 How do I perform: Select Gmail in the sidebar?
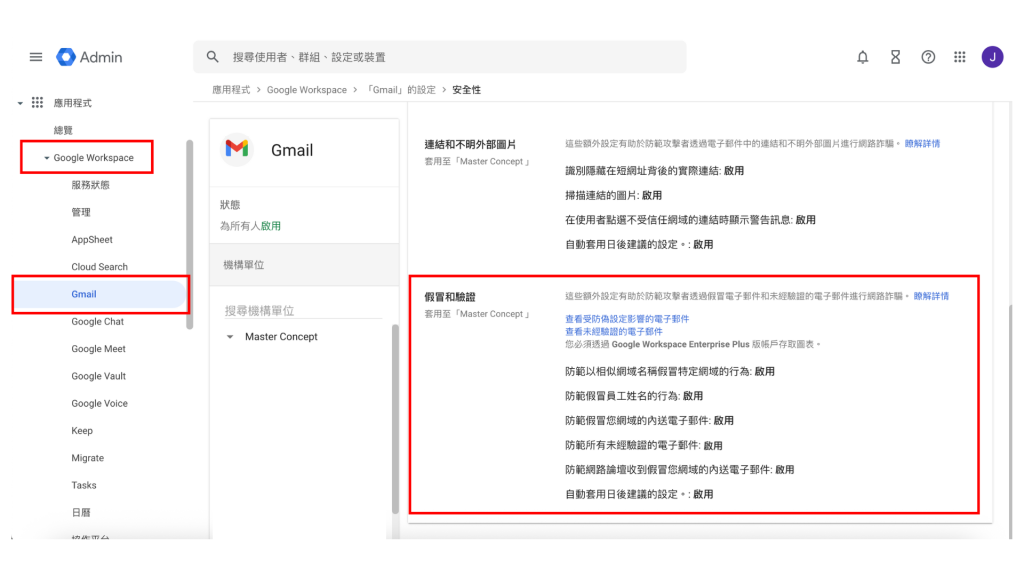[x=100, y=295]
